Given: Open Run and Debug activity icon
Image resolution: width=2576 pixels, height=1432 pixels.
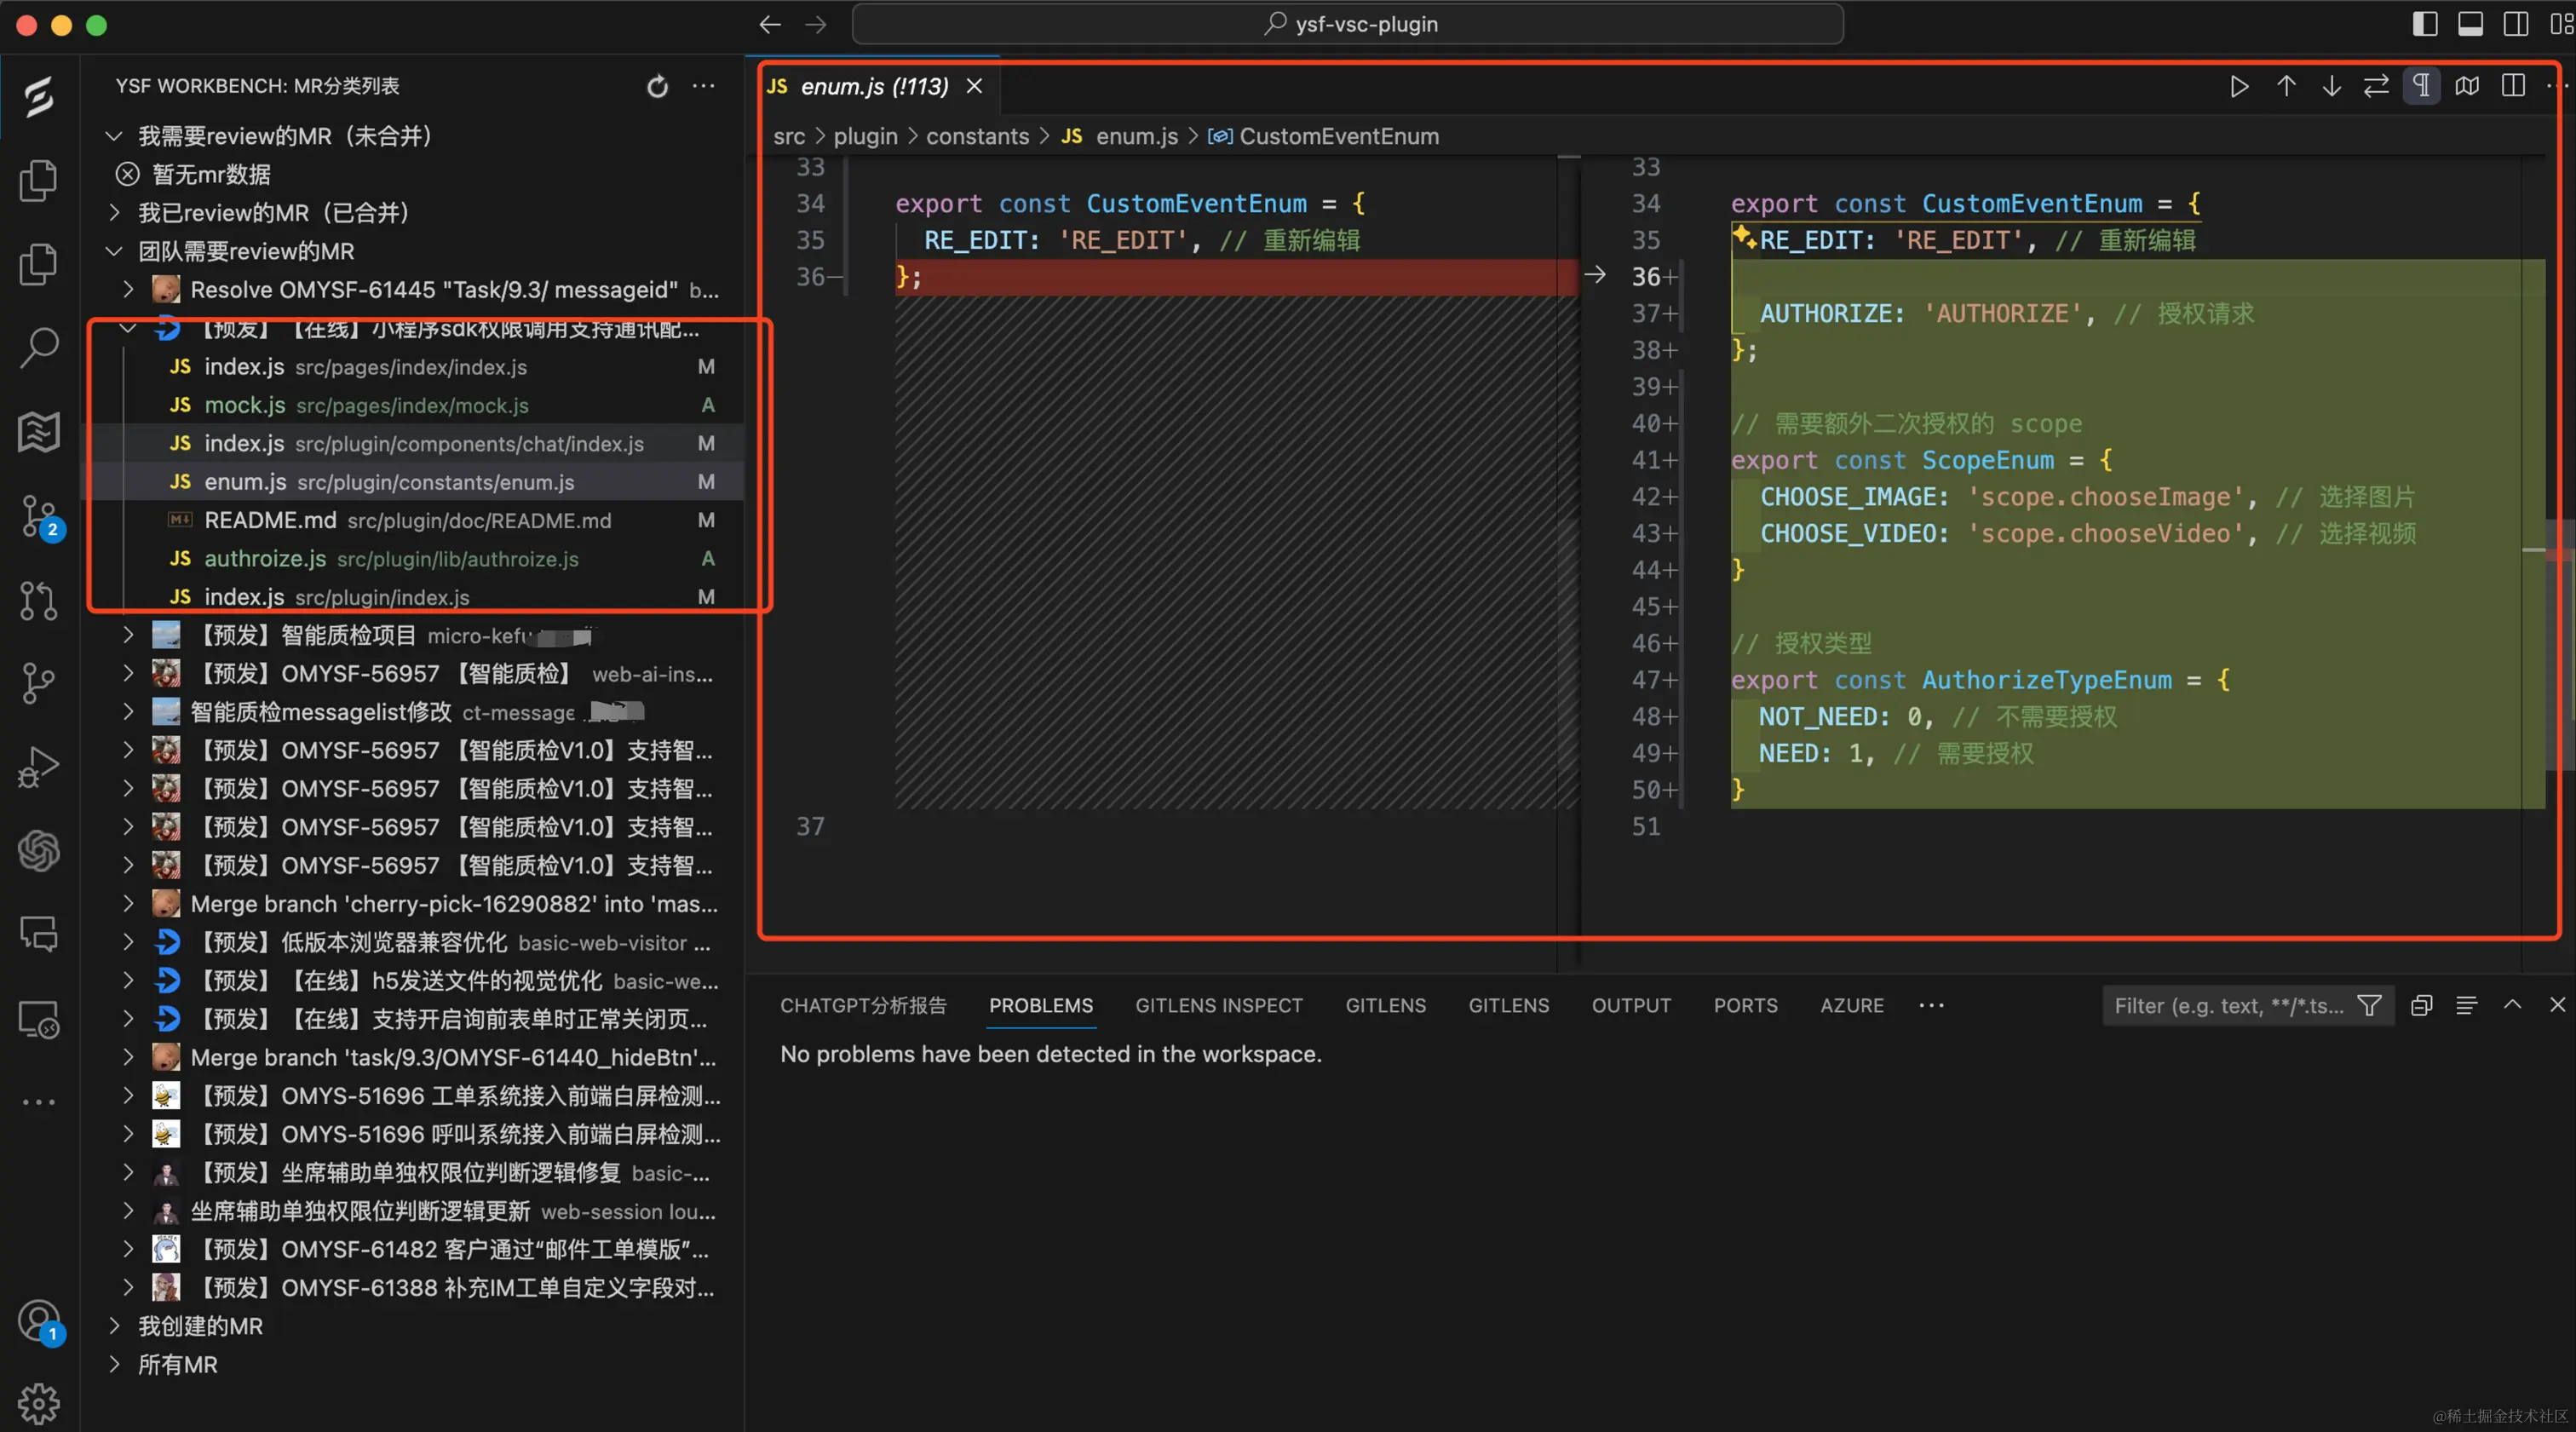Looking at the screenshot, I should click(38, 768).
